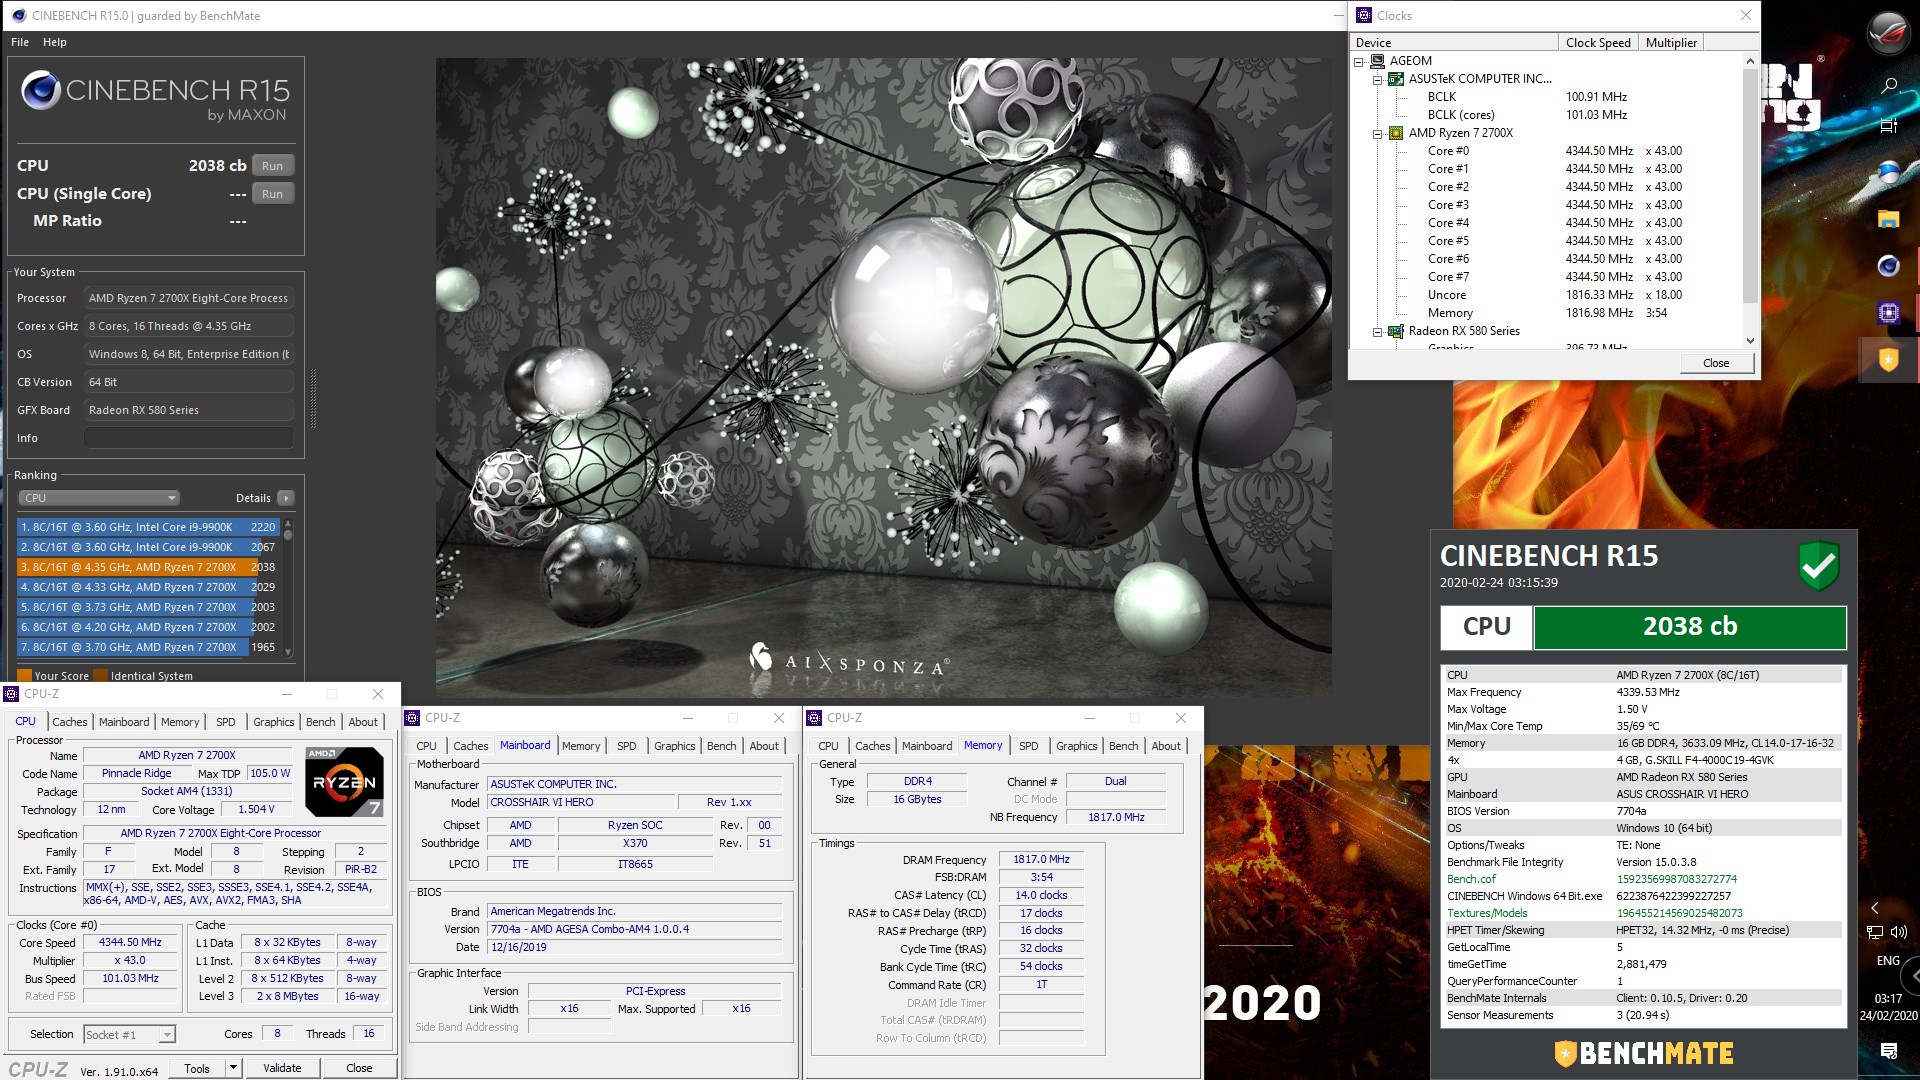Collapse the AMD Ryzen 7 2700X node
The height and width of the screenshot is (1080, 1920).
[x=1377, y=134]
